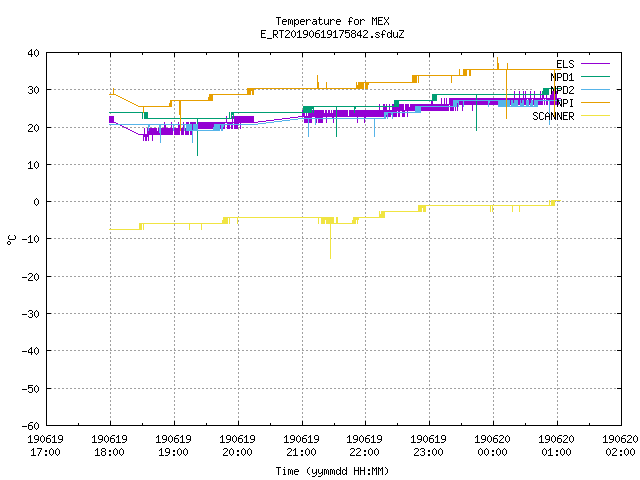640x480 pixels.
Task: Click the NPI legend label
Action: coord(565,103)
